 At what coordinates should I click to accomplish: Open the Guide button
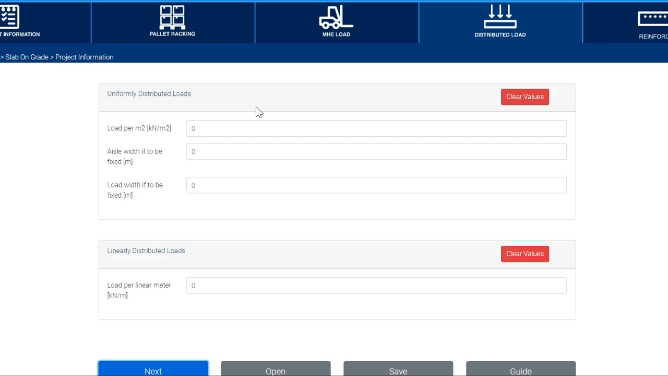pyautogui.click(x=521, y=369)
